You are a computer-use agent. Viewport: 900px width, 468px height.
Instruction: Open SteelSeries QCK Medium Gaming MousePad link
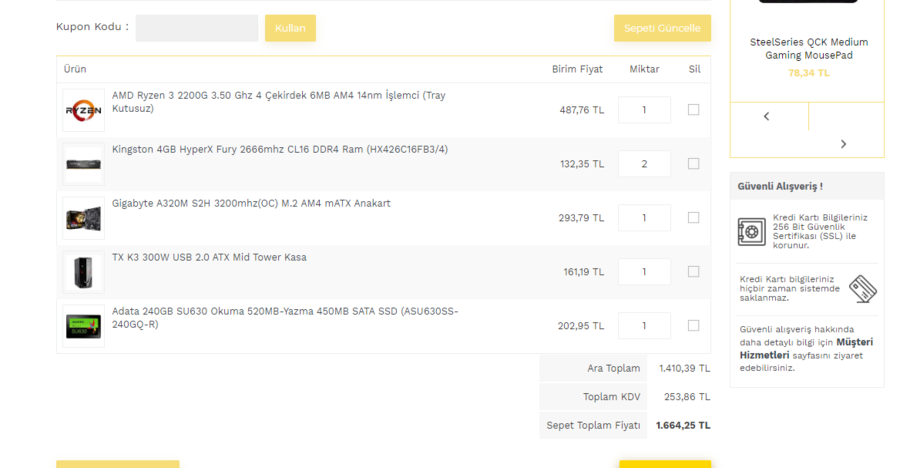coord(809,49)
